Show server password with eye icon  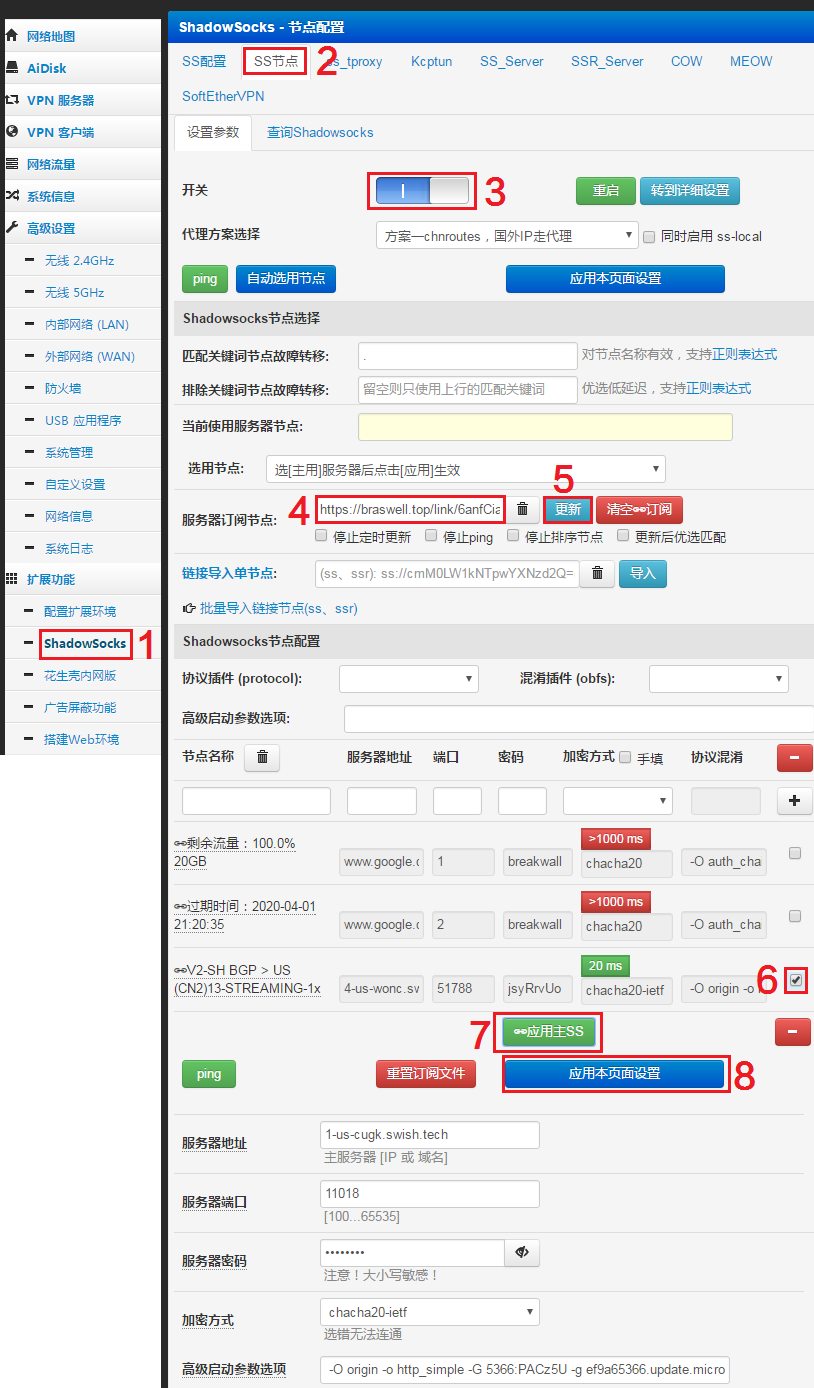(522, 1252)
